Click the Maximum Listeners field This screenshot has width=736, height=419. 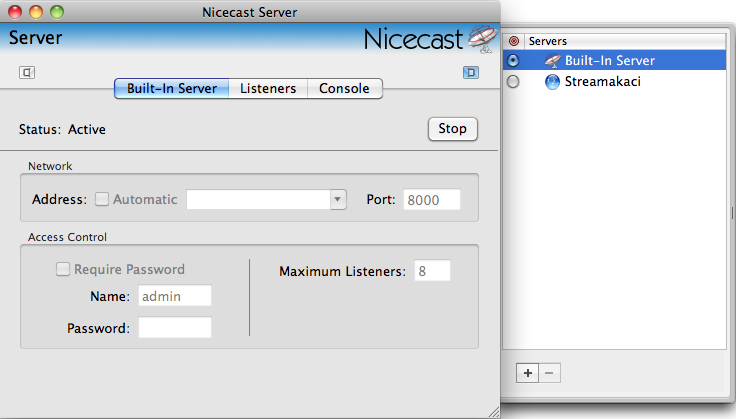pos(432,271)
